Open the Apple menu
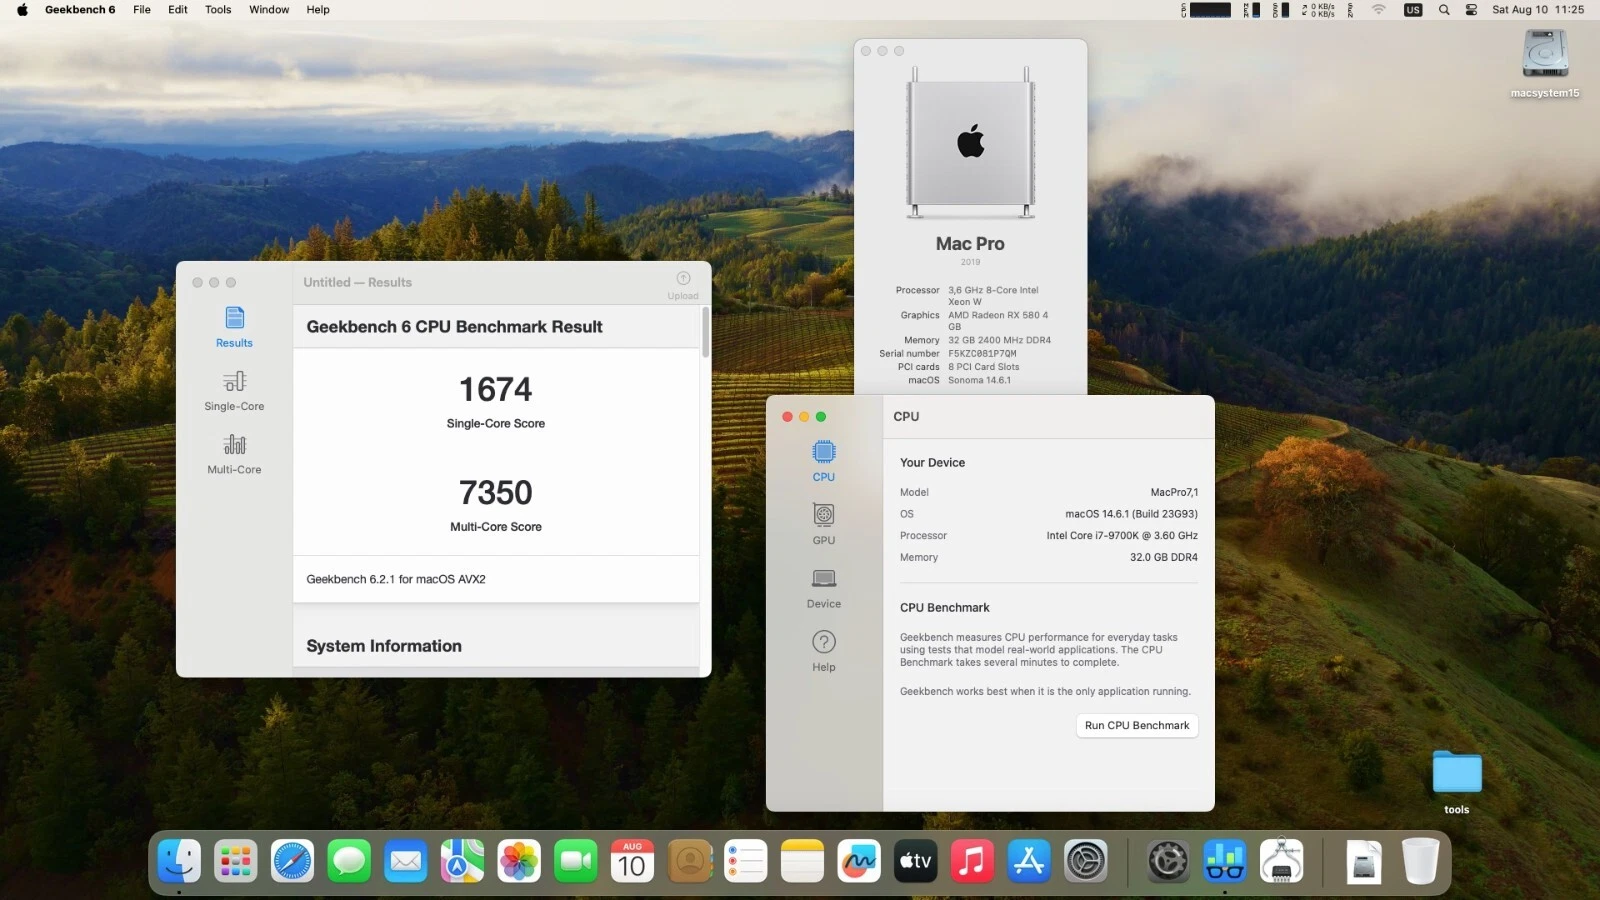Screen dimensions: 1600x900 22,10
